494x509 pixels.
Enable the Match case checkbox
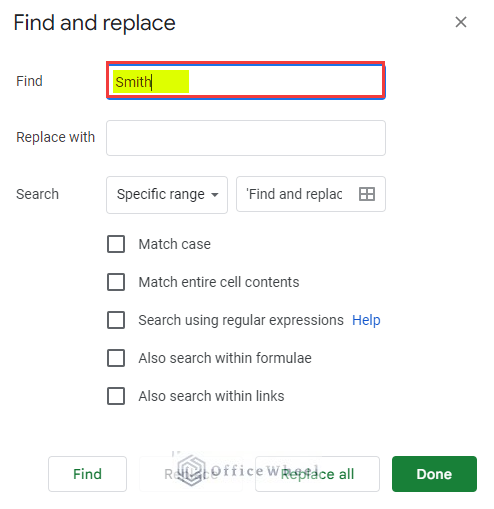116,244
